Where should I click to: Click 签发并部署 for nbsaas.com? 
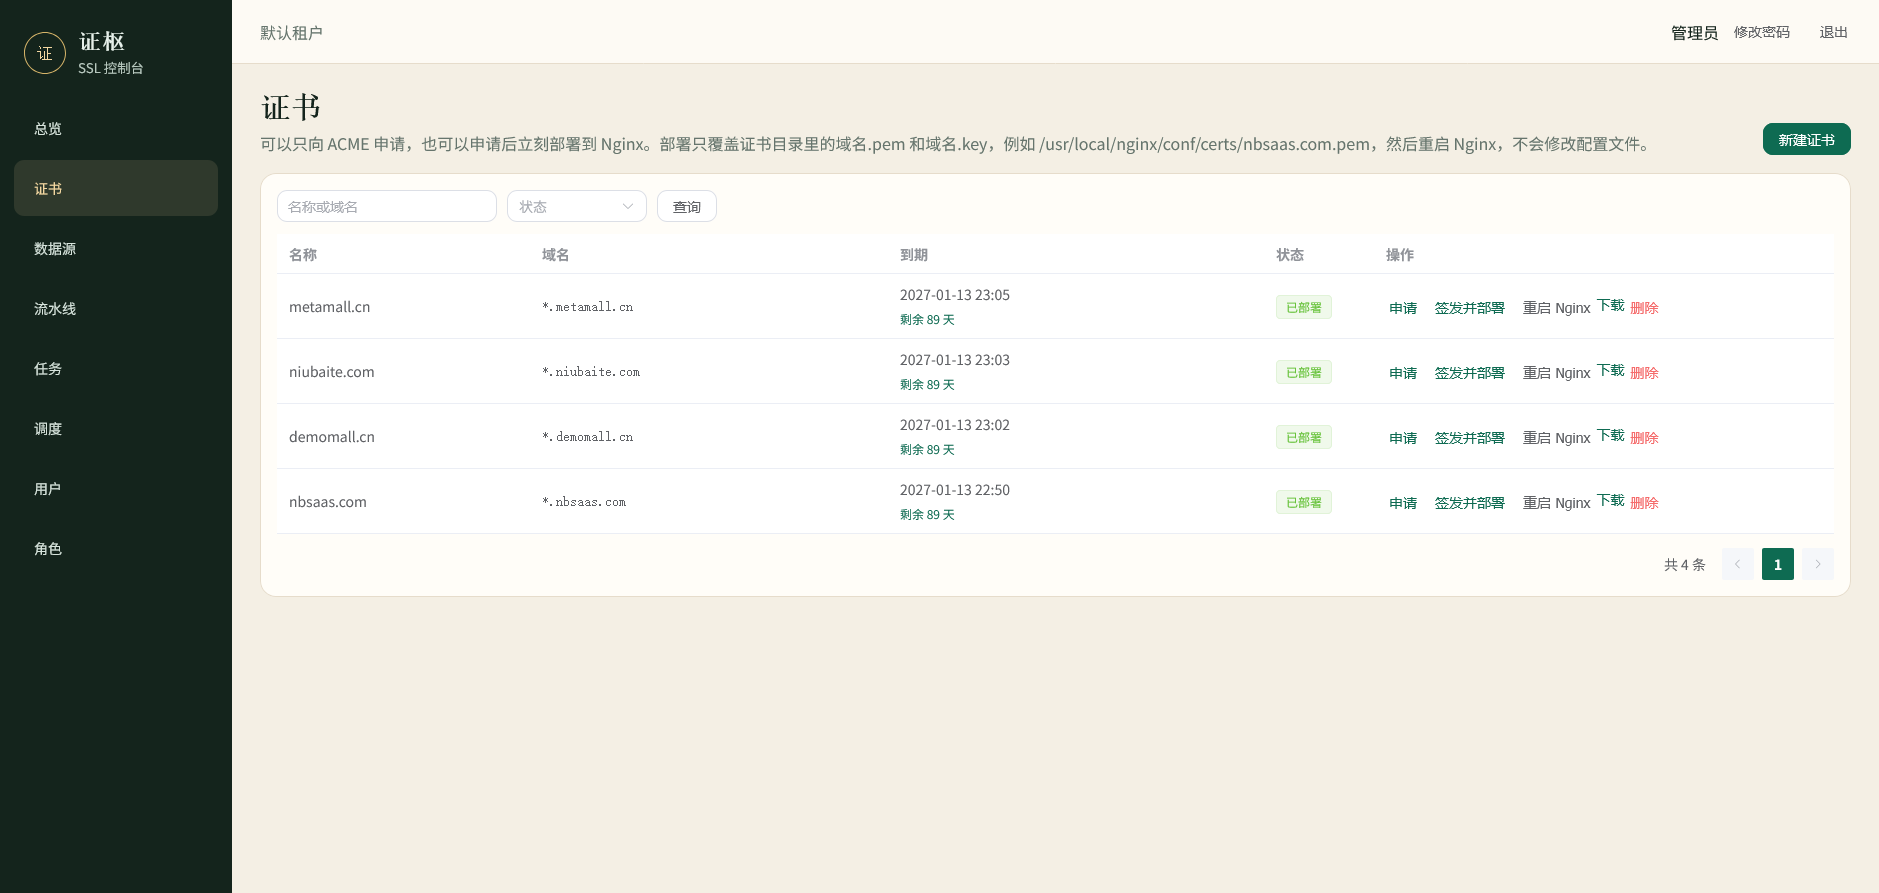[1469, 503]
